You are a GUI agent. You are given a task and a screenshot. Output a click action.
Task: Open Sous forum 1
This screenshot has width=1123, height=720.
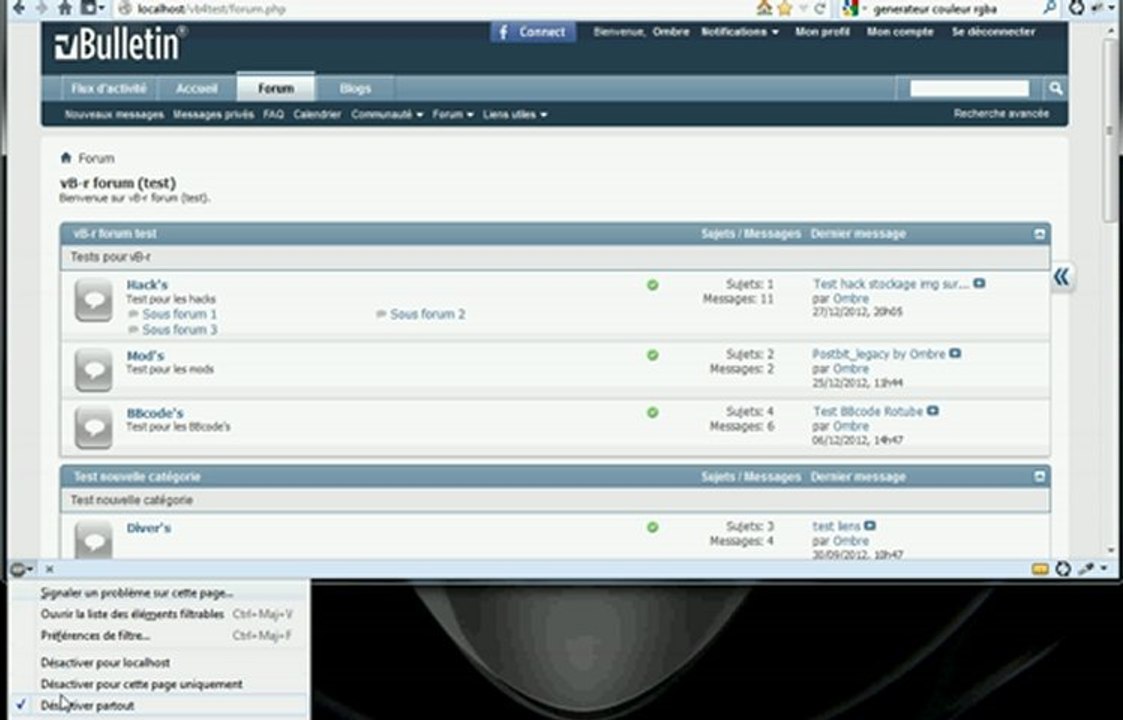pos(179,315)
